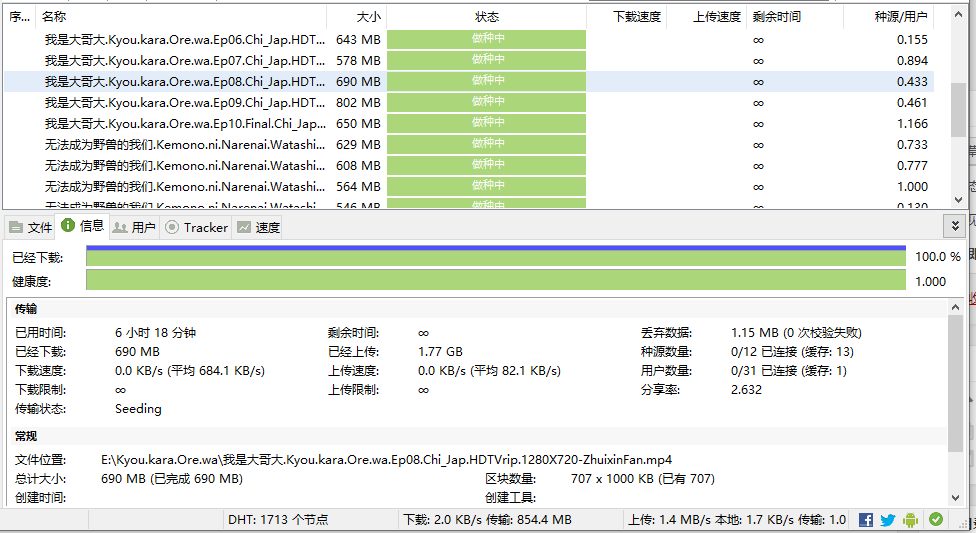The height and width of the screenshot is (533, 976).
Task: Click the green Android robot icon
Action: (x=910, y=520)
